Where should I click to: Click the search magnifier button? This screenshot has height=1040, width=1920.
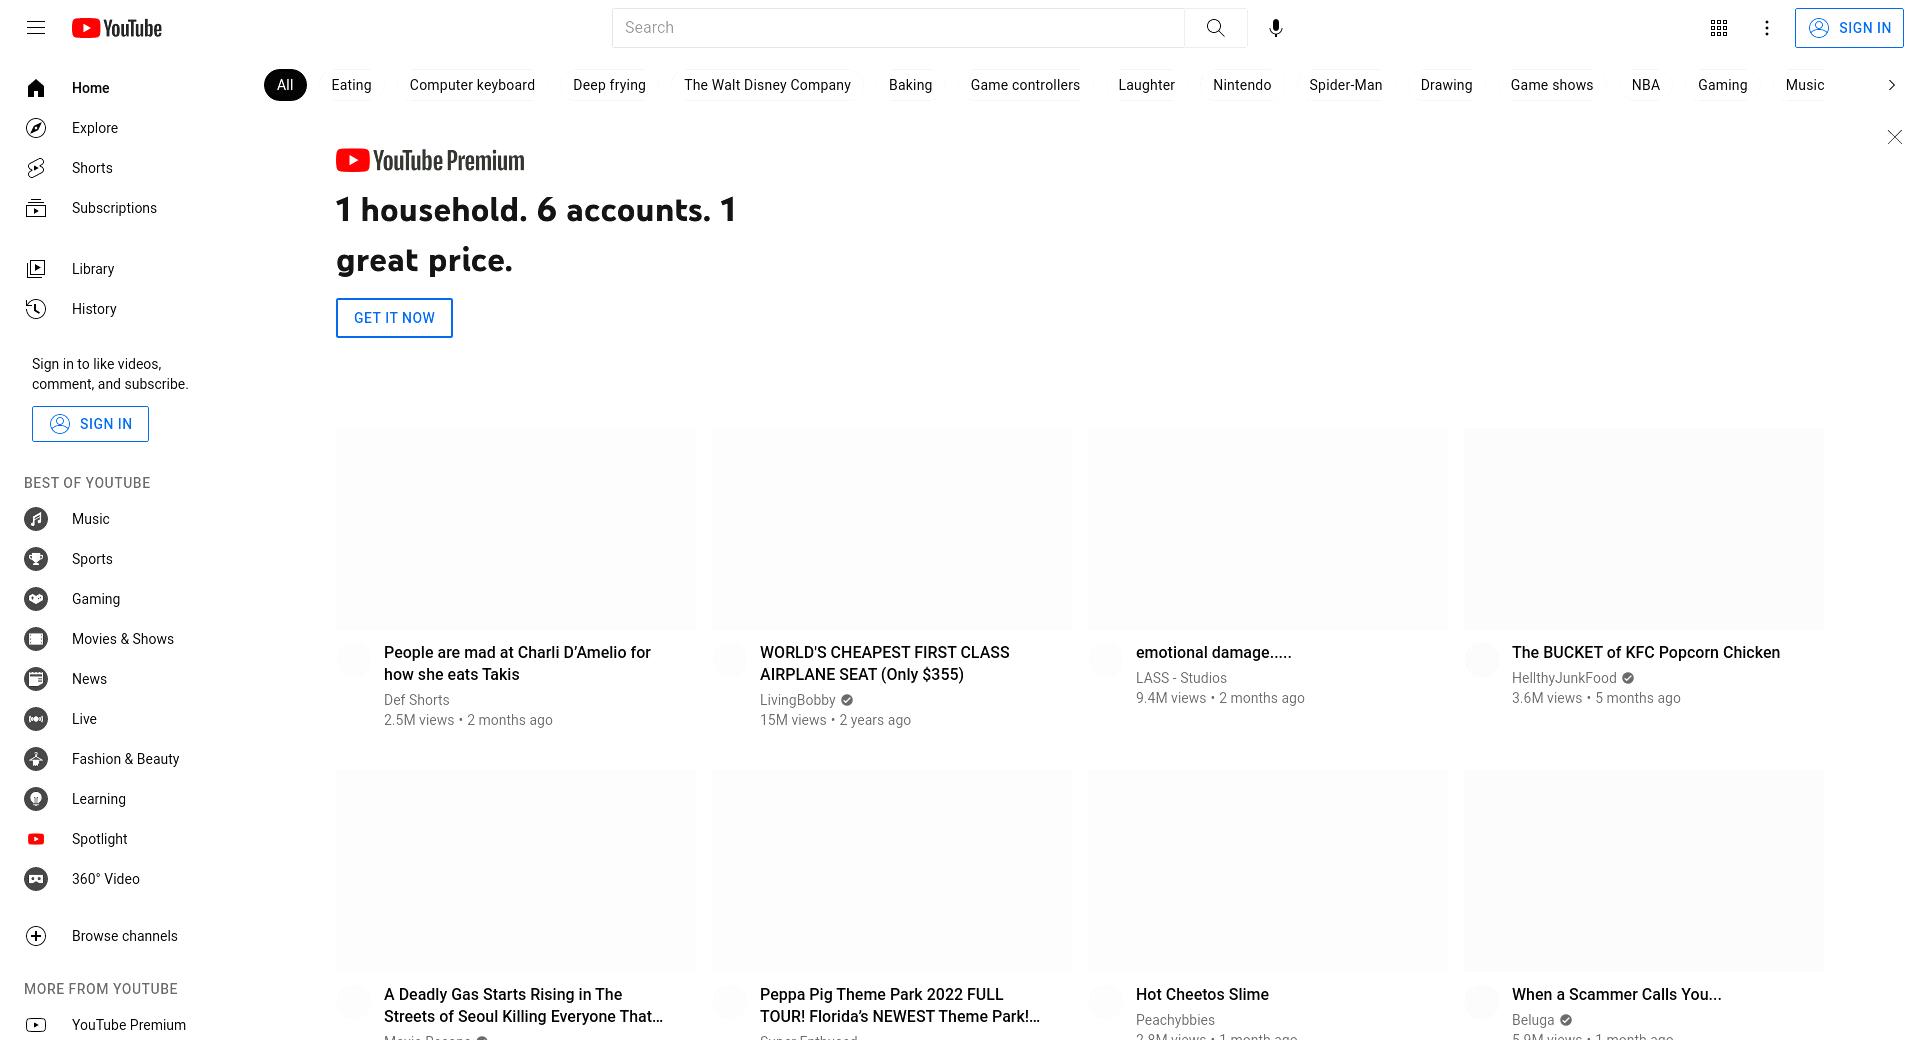click(x=1215, y=28)
